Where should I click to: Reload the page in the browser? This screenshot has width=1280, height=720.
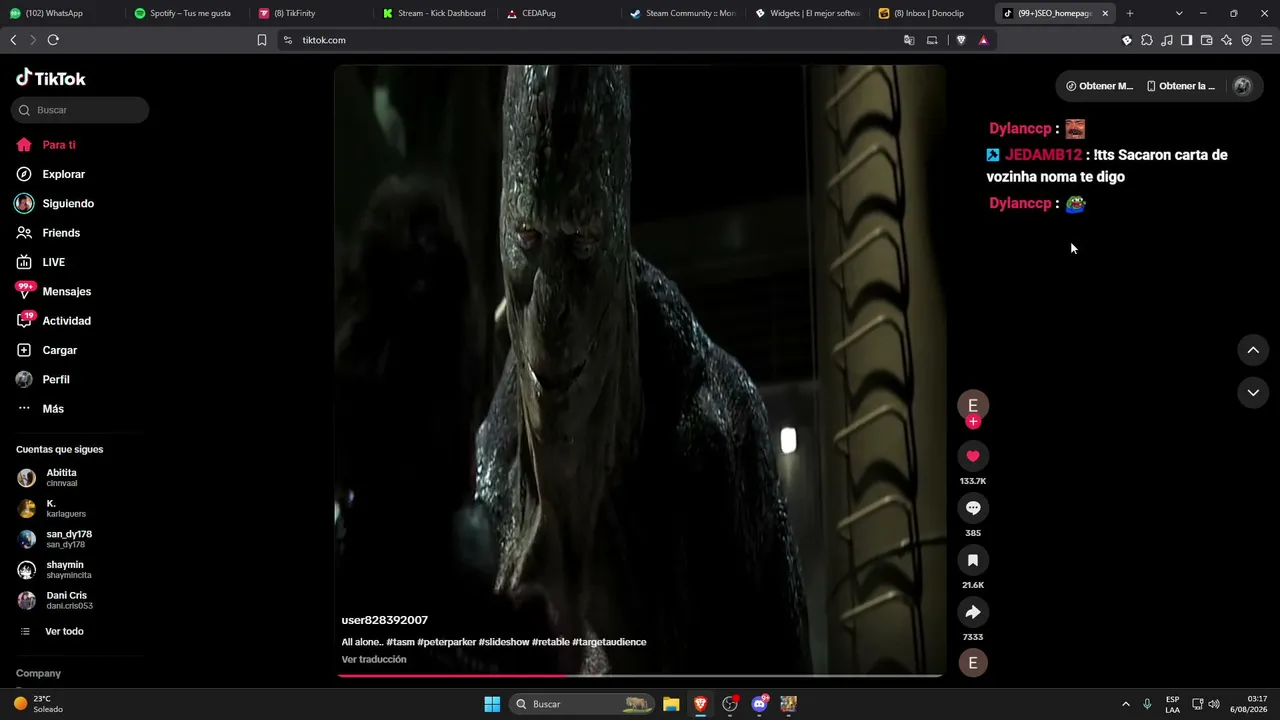pos(53,40)
